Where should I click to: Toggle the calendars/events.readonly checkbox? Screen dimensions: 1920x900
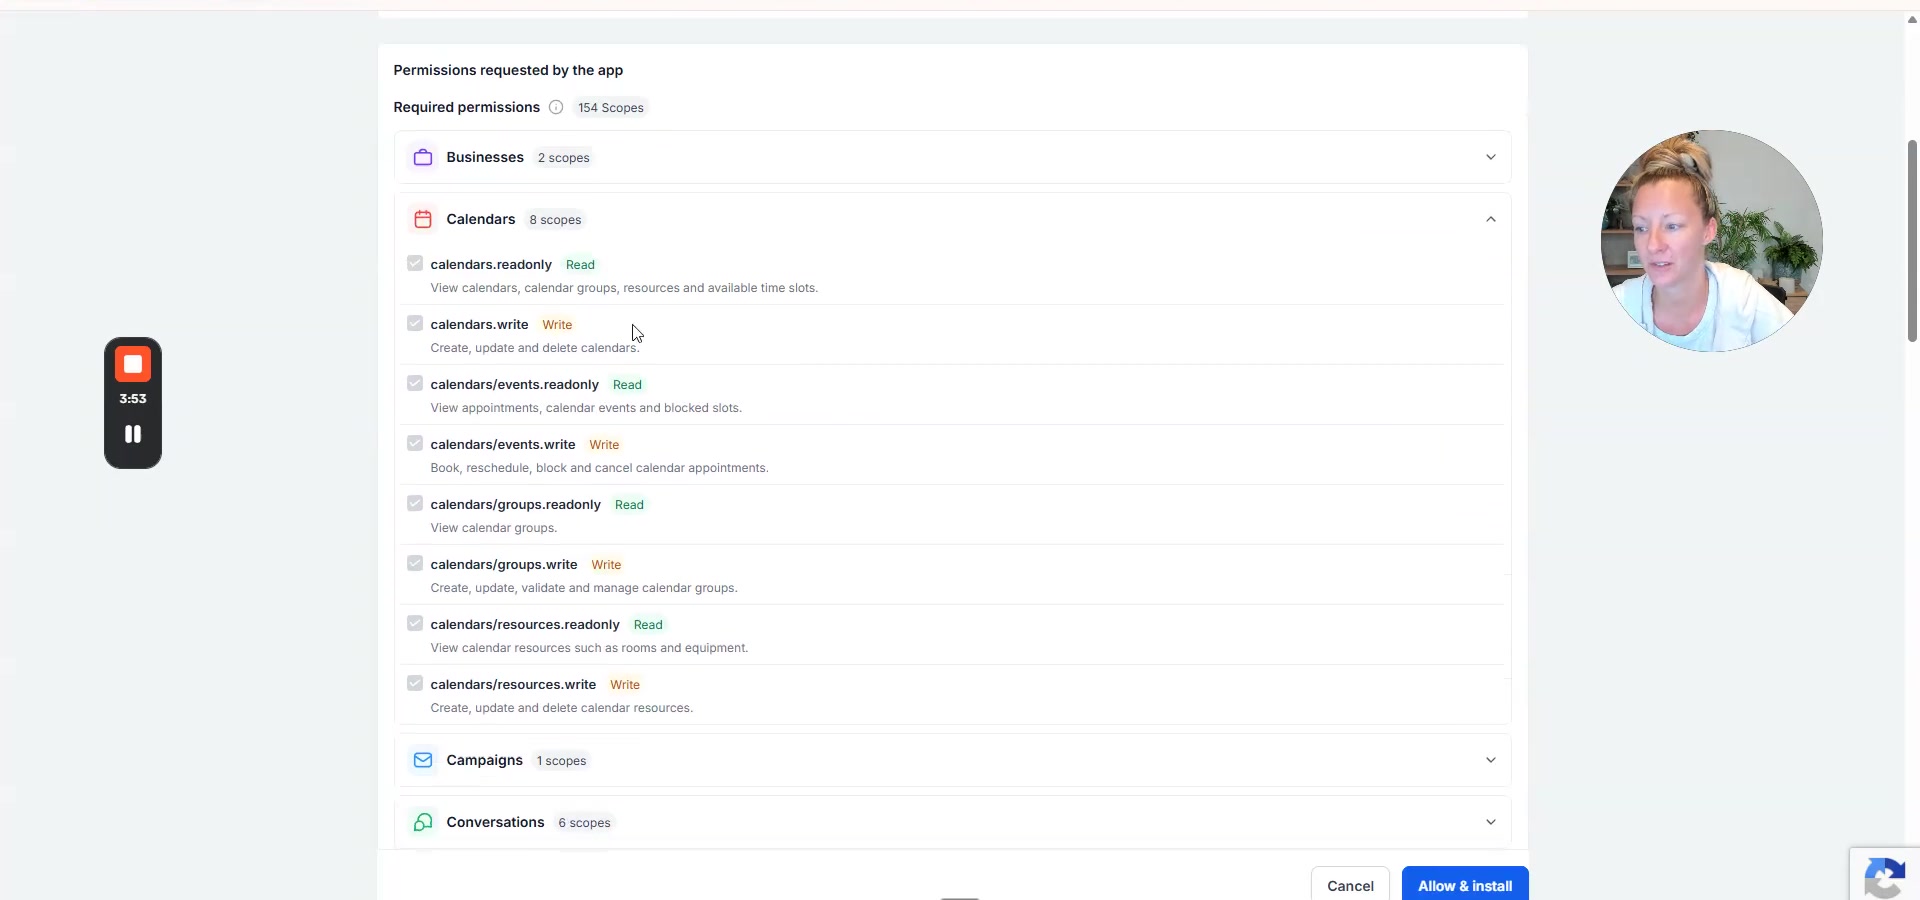[415, 384]
